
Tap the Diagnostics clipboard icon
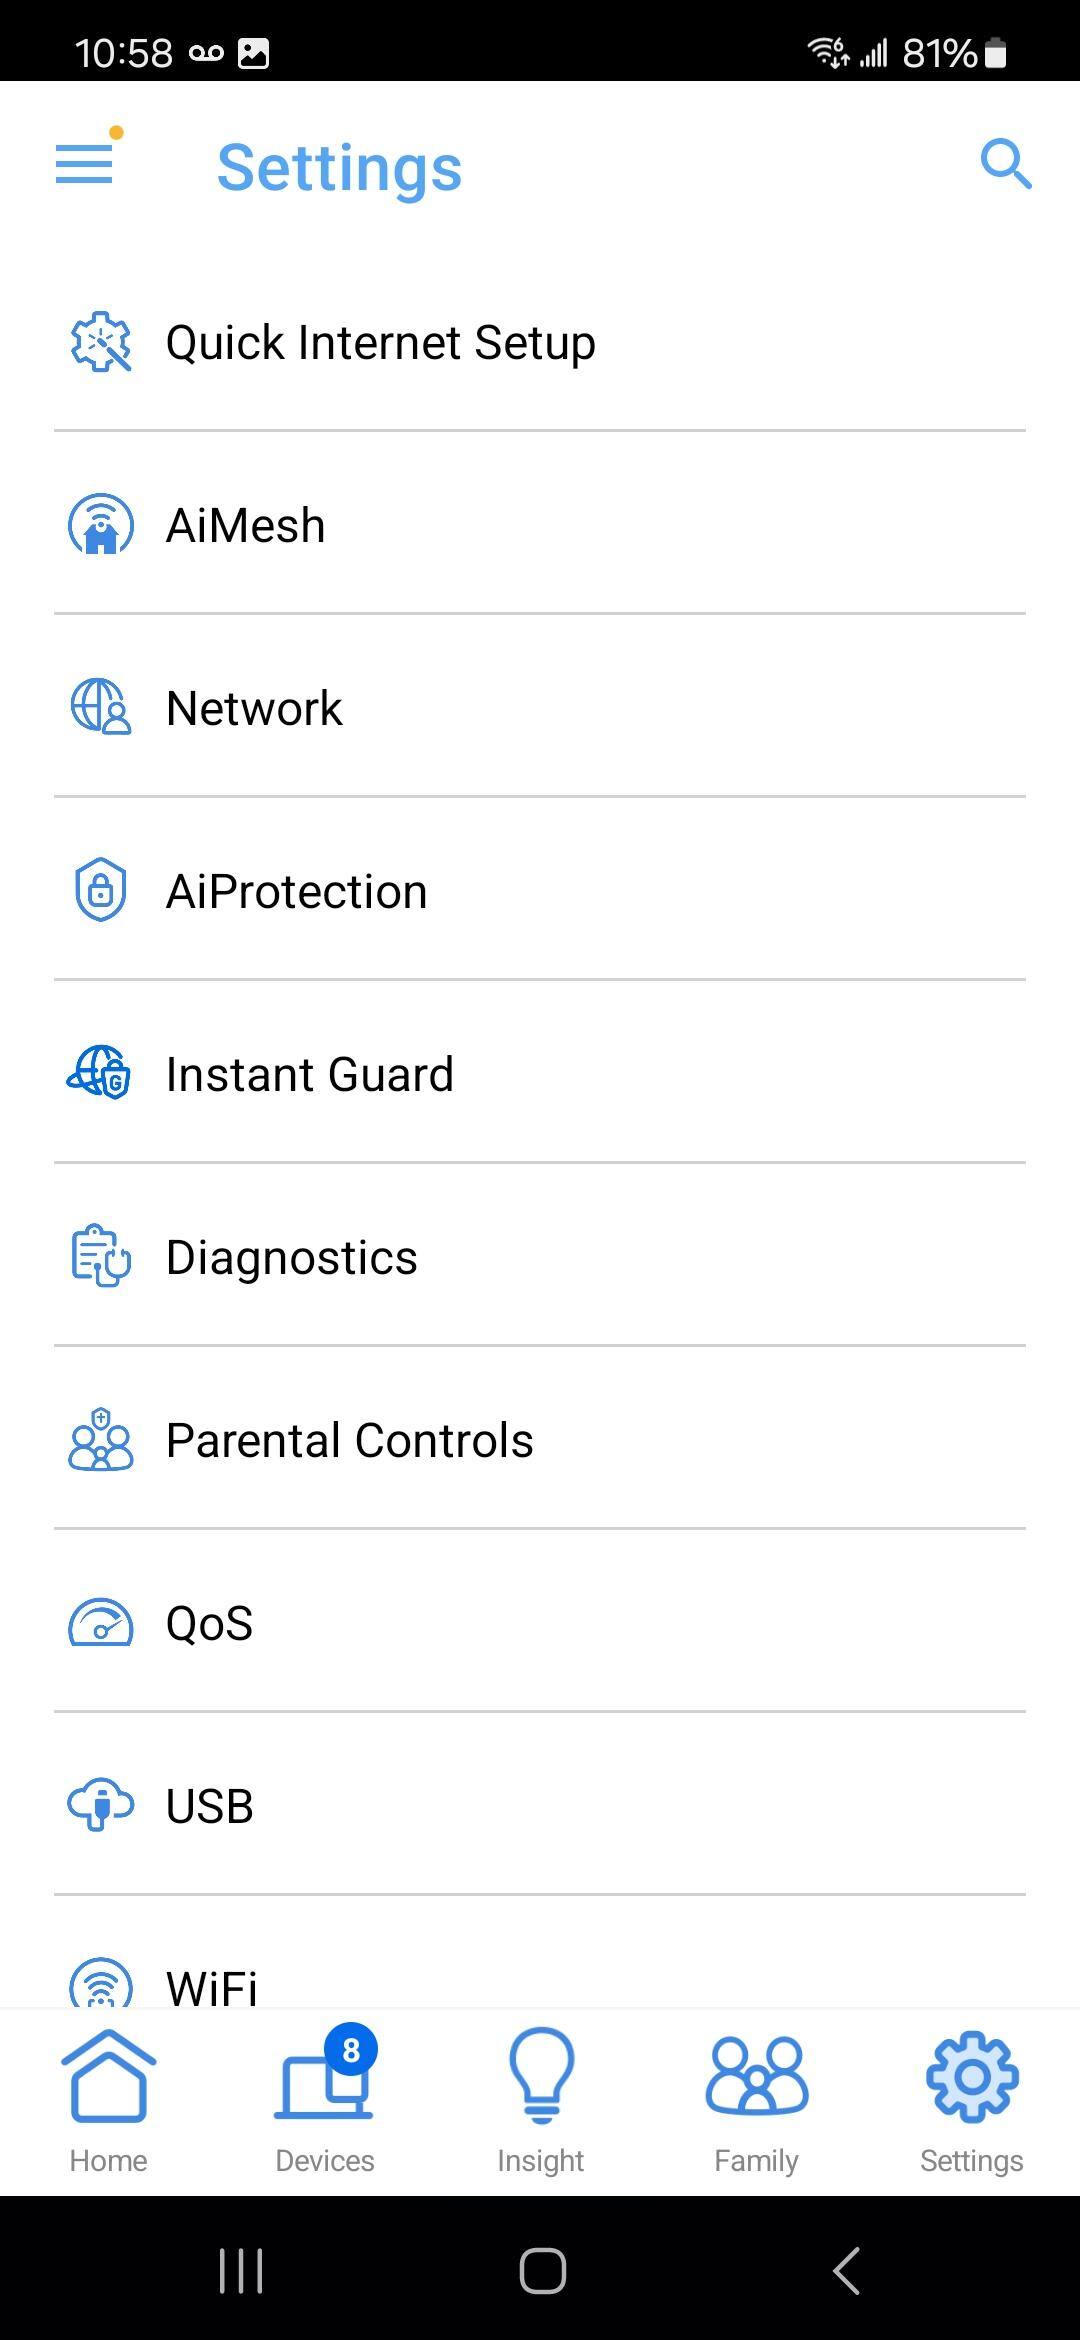pyautogui.click(x=100, y=1256)
